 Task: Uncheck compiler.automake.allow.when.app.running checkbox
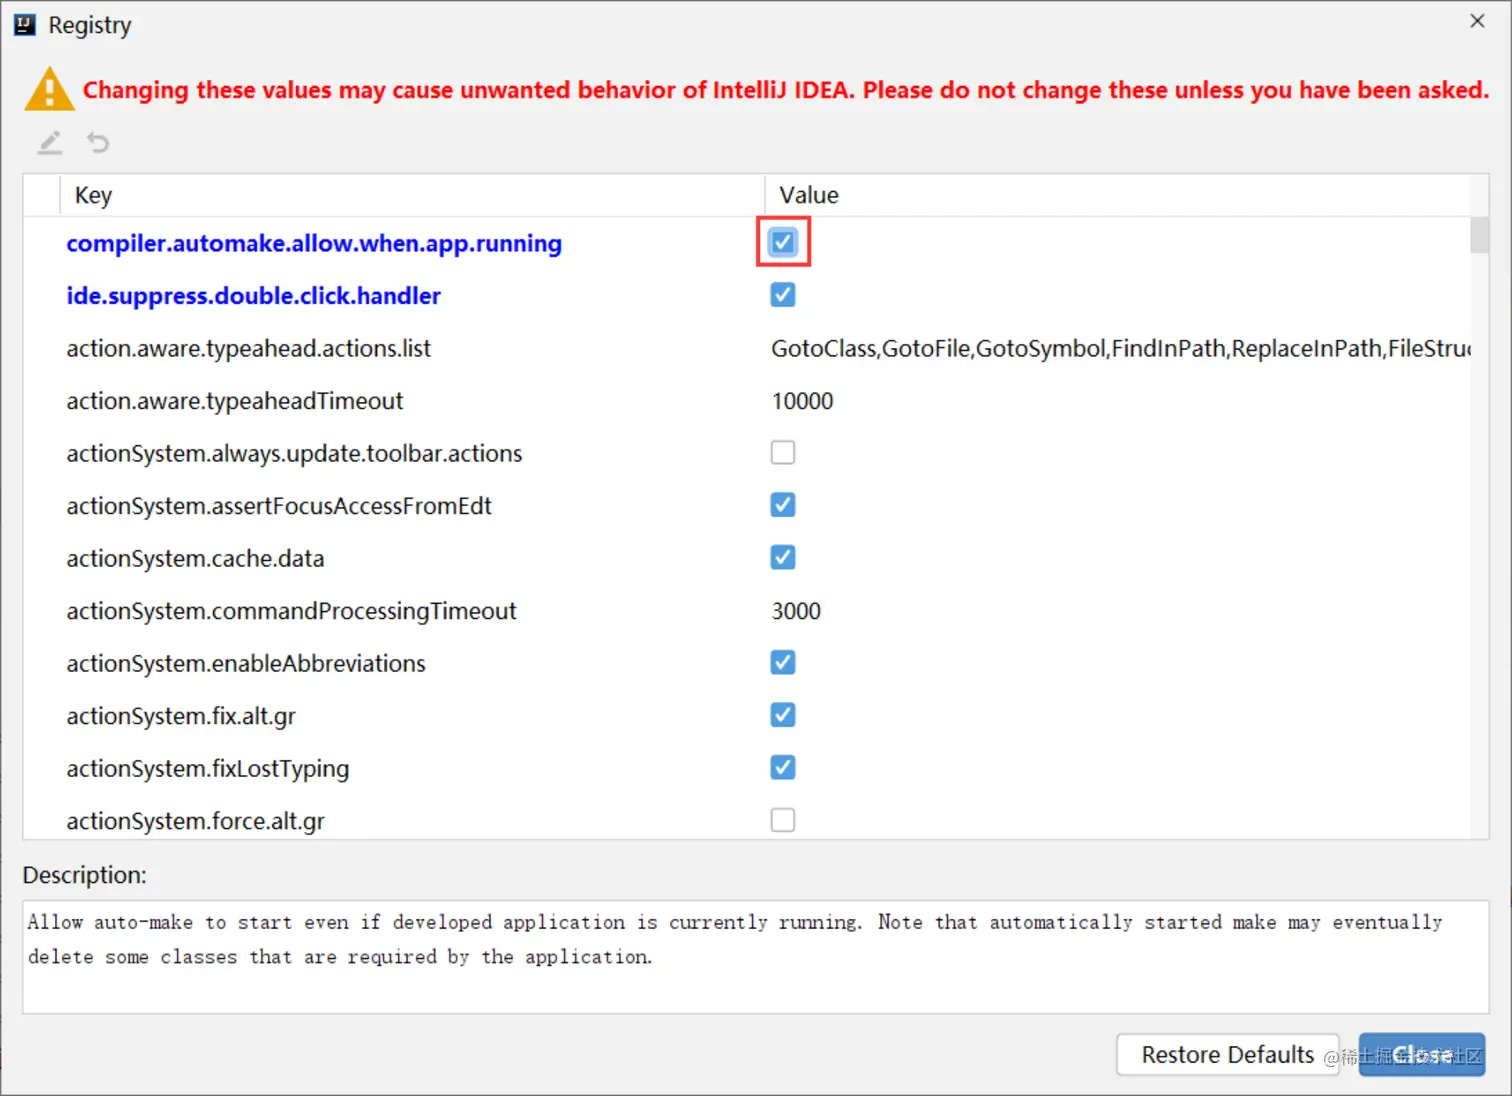(x=783, y=242)
